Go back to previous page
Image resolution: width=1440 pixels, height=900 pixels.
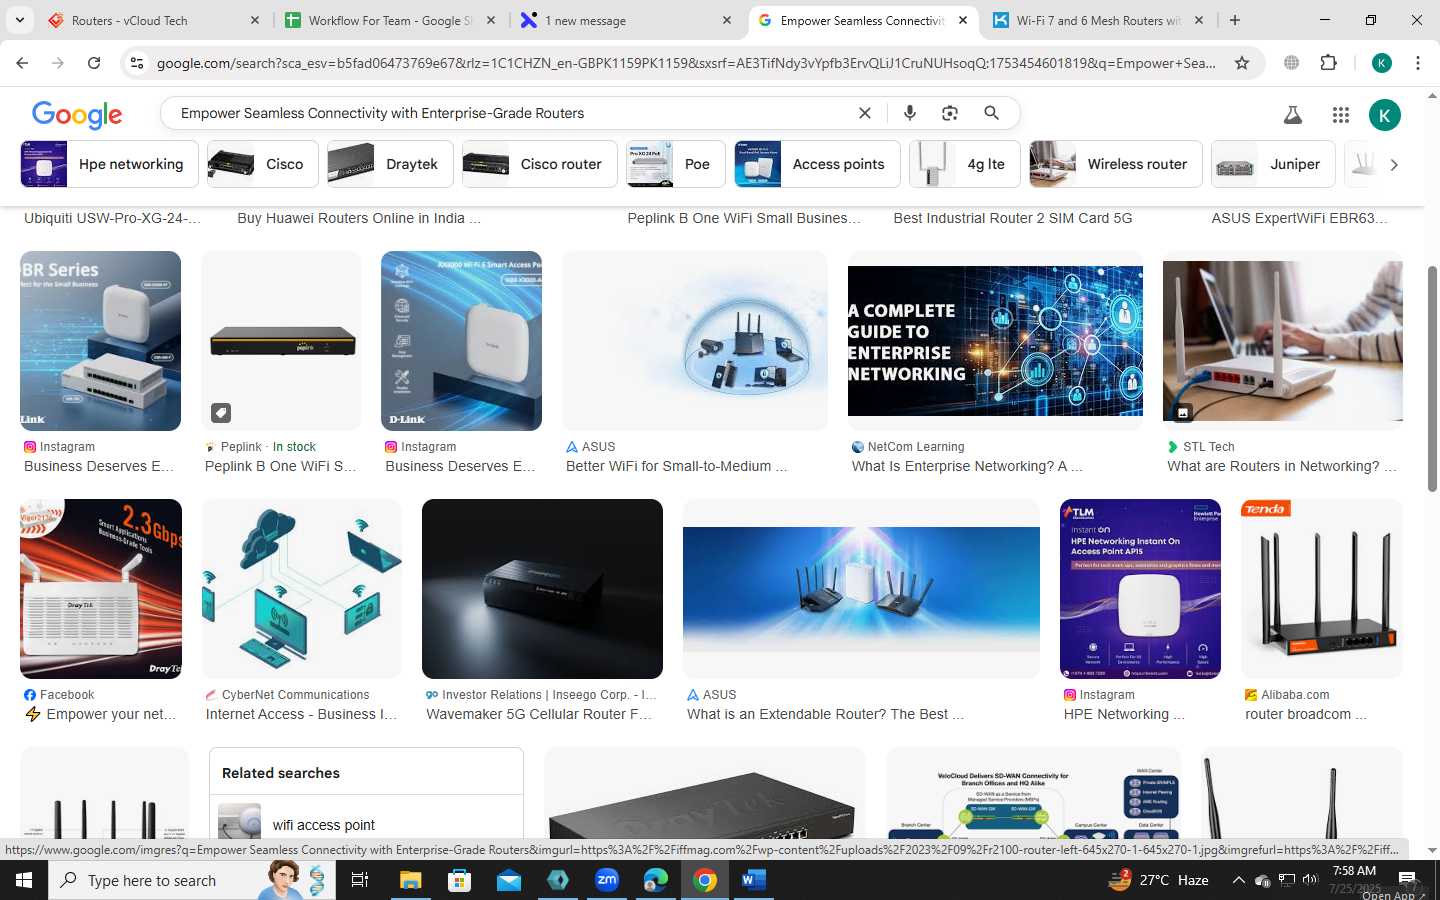(x=22, y=63)
